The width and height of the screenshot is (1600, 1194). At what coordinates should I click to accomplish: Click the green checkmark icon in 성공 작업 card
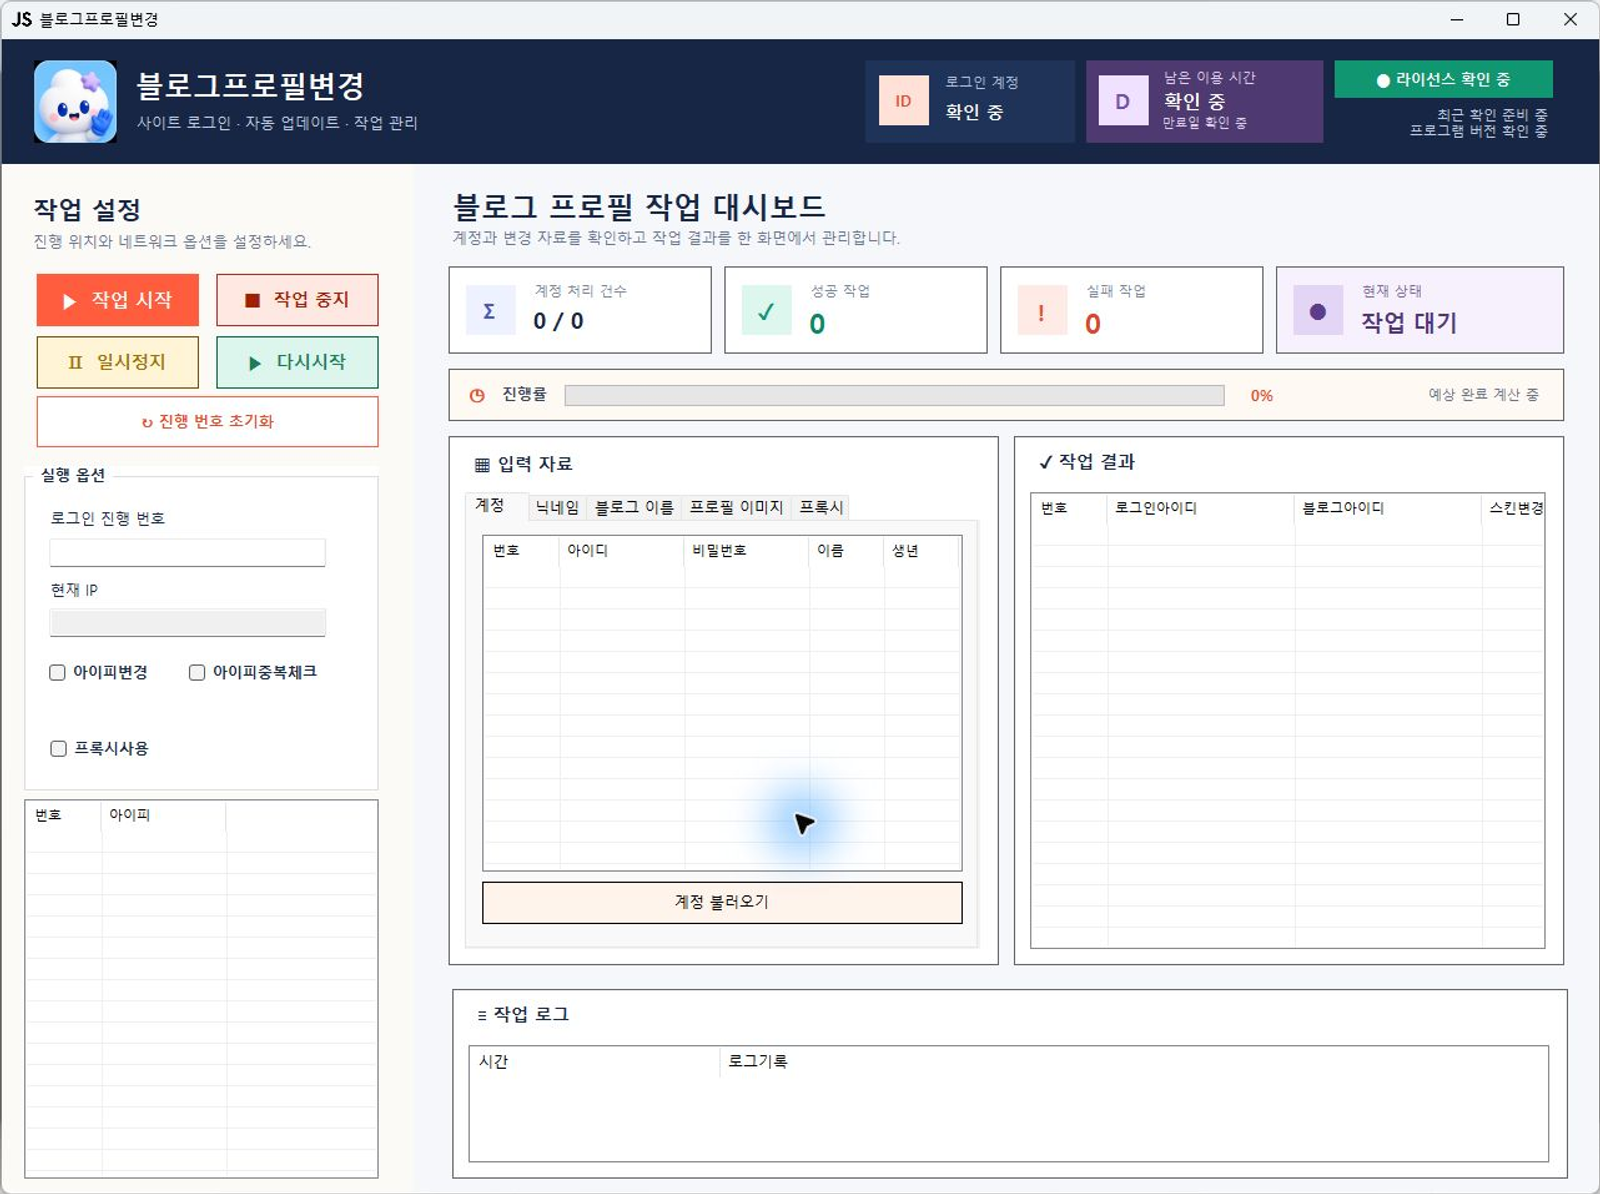tap(766, 310)
